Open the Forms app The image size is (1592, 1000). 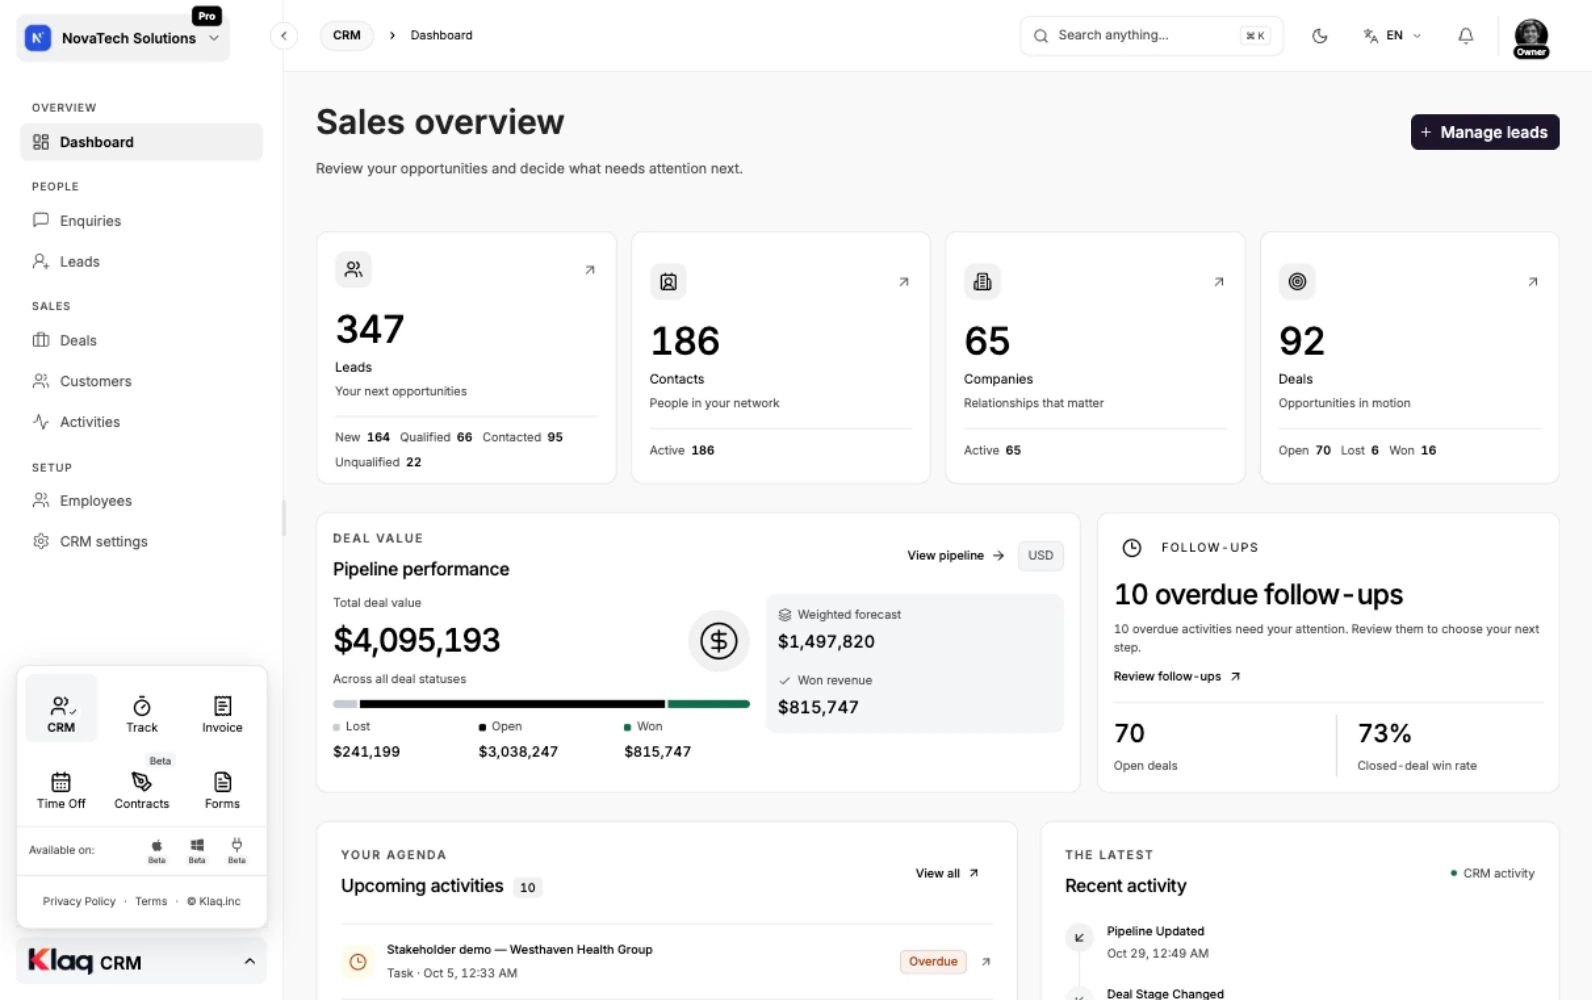(222, 790)
